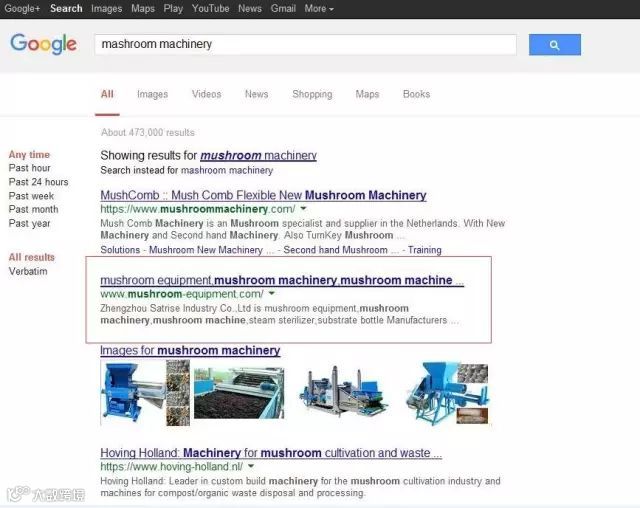Click Hoving Holland: Leader in custom build snippet
The height and width of the screenshot is (508, 640).
click(300, 487)
